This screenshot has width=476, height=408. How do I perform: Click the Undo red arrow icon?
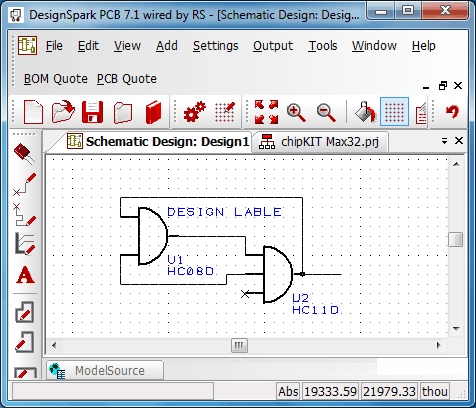452,112
